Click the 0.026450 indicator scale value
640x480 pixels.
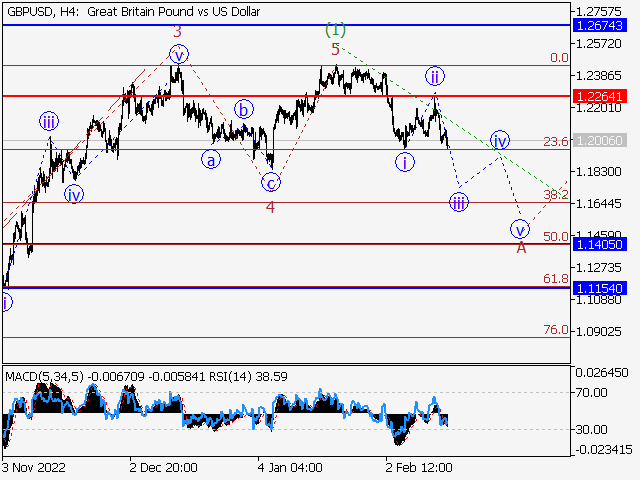[x=602, y=373]
